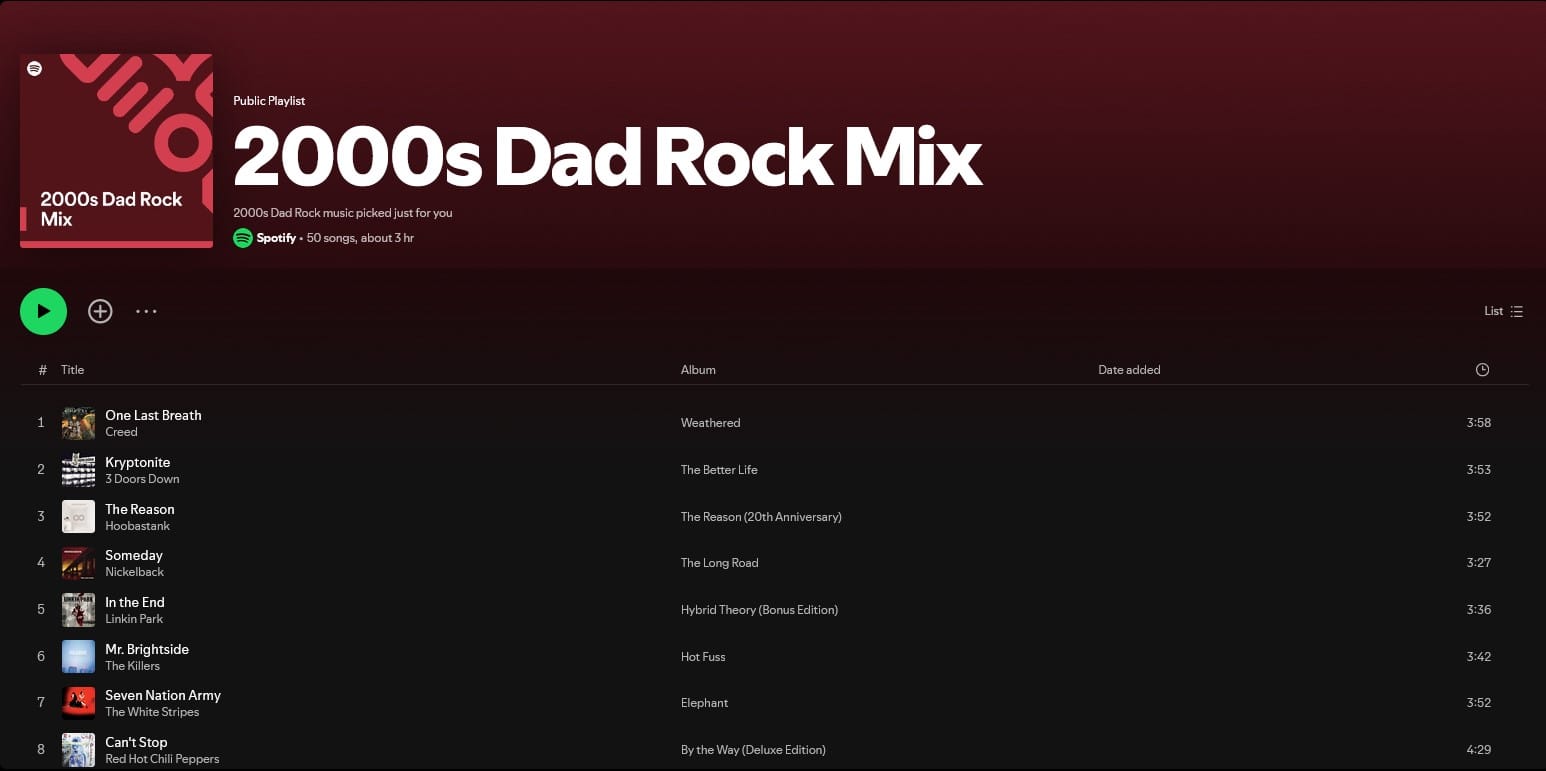This screenshot has width=1546, height=771.
Task: Click the 3:36 duration of In the End
Action: click(1479, 610)
